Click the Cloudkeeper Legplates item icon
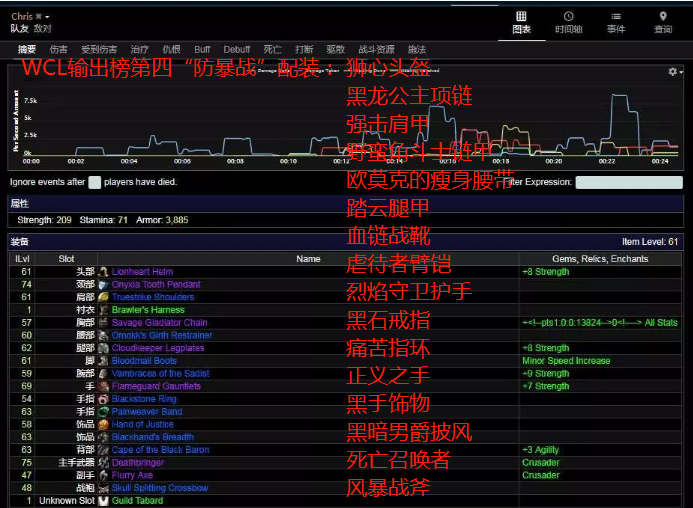Viewport: 693px width, 508px height. 103,348
